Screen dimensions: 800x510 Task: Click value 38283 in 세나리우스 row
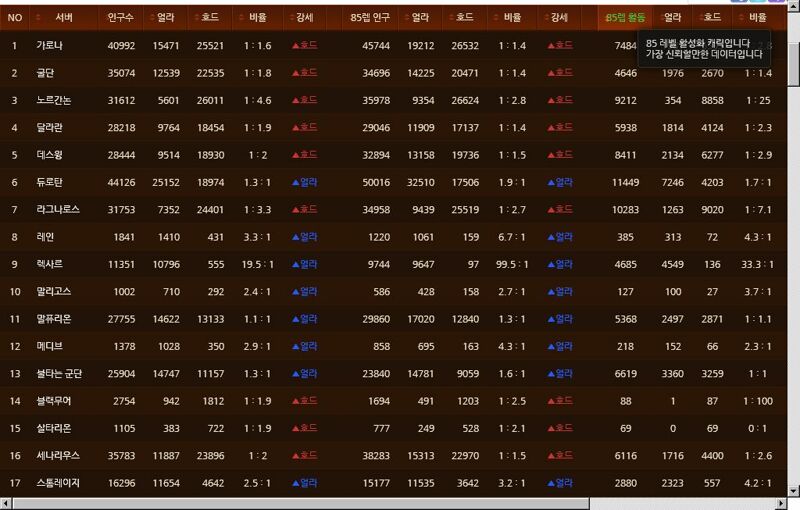tap(376, 455)
